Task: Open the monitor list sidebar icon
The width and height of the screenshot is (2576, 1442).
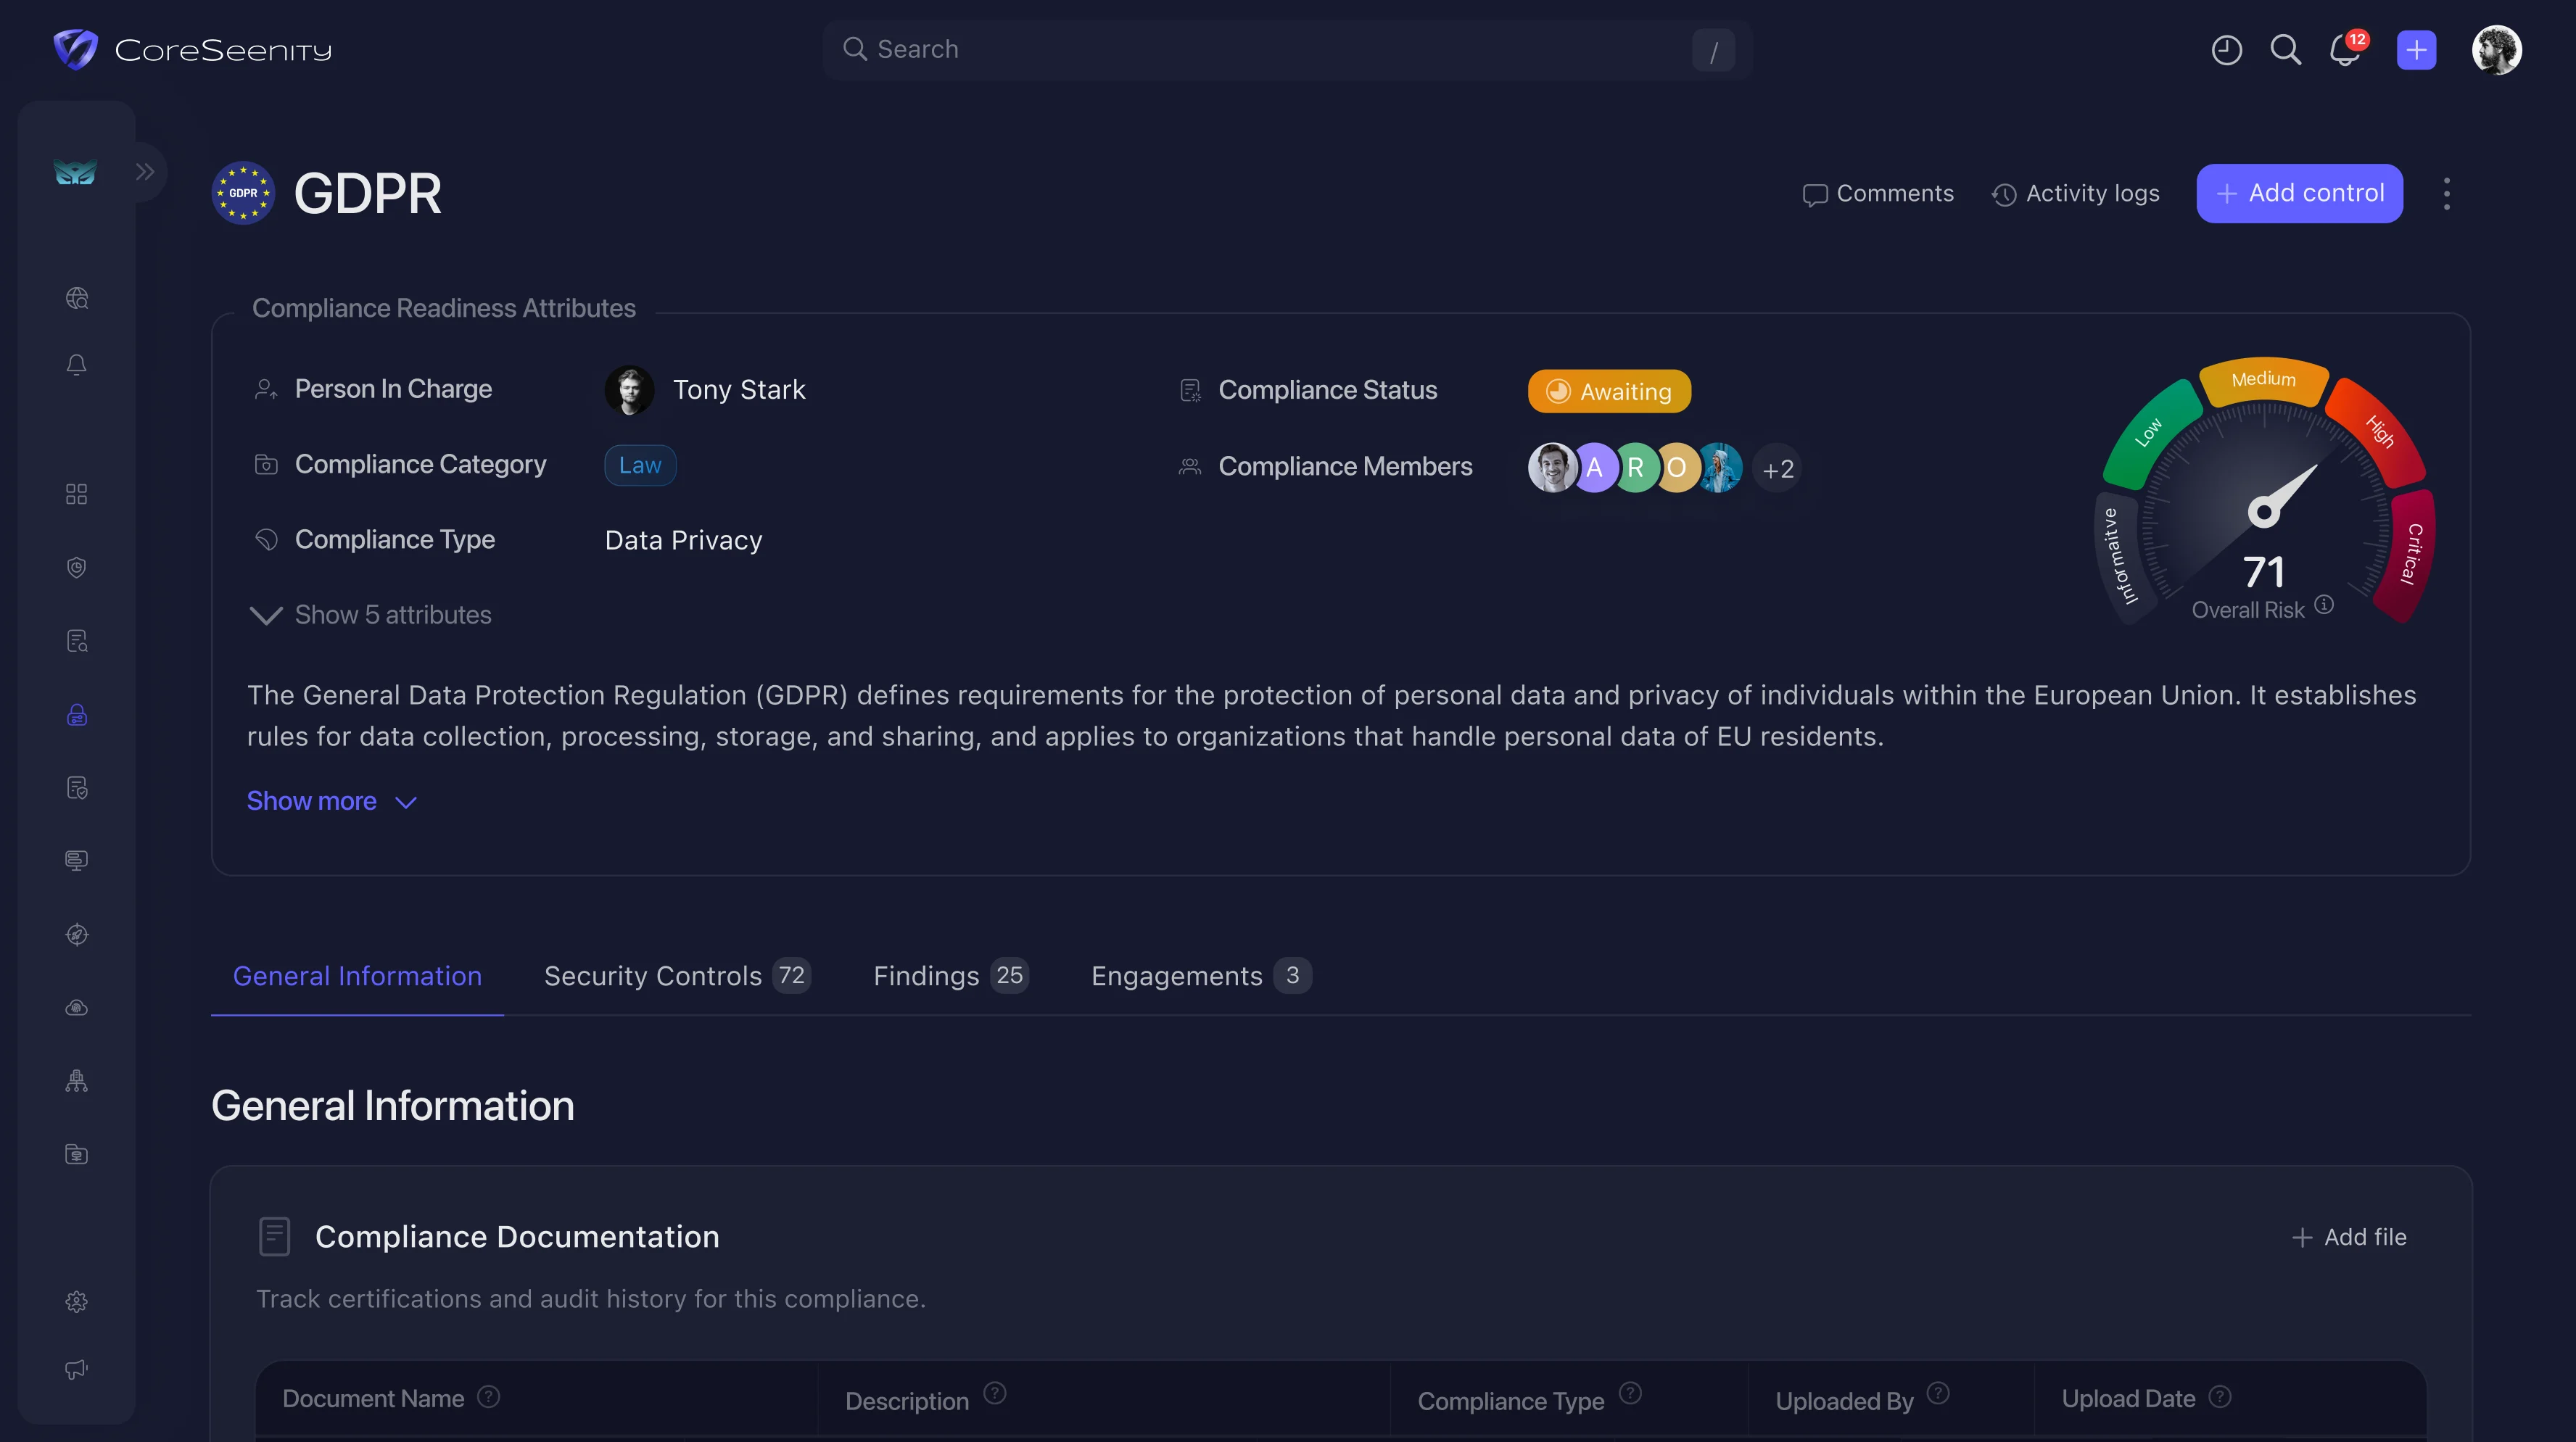Action: tap(77, 861)
